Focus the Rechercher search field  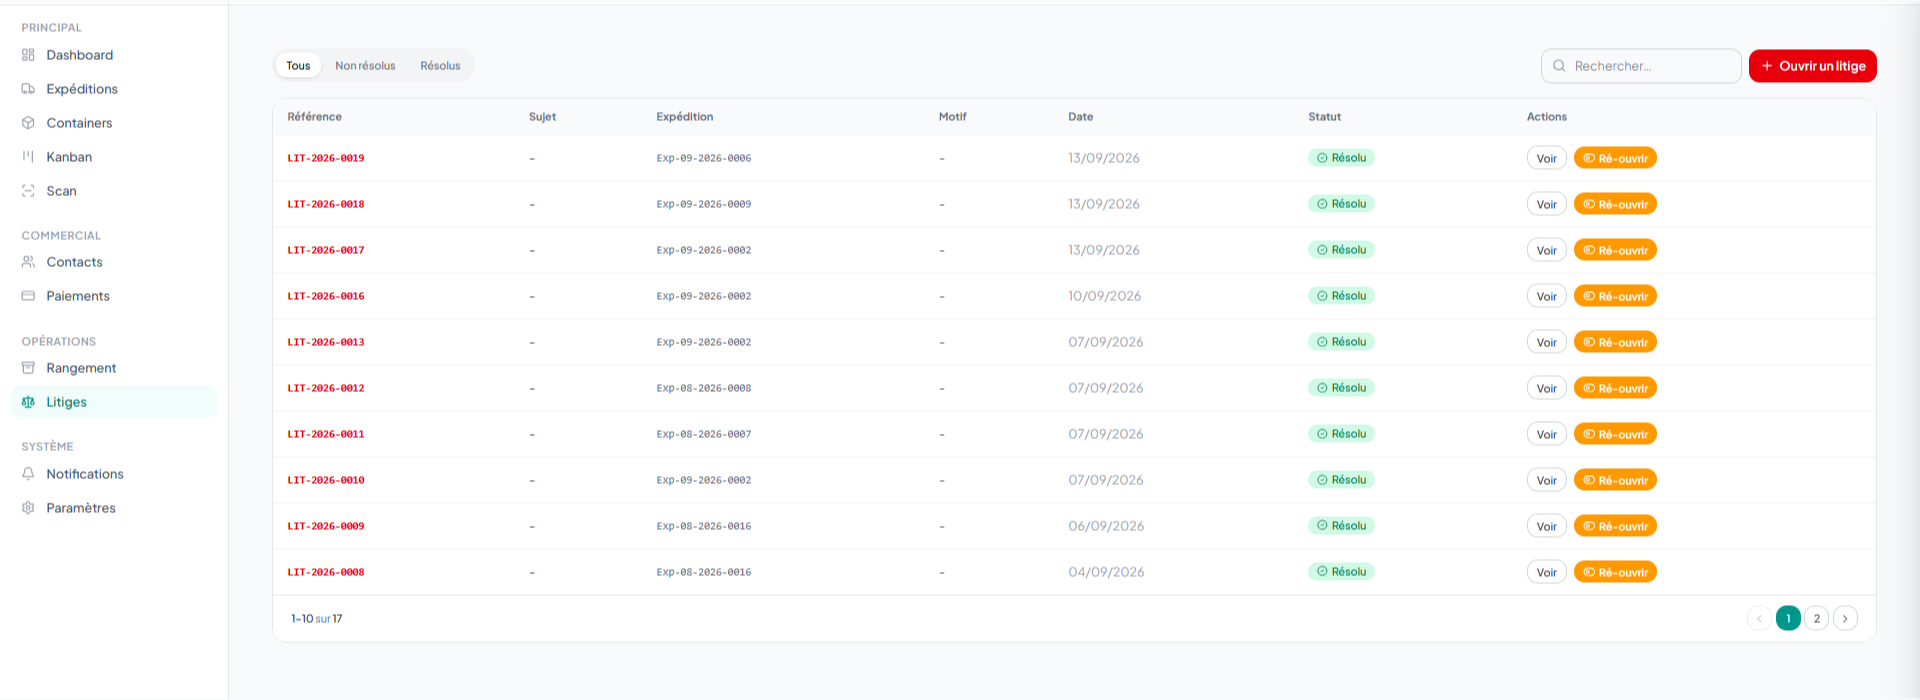pos(1640,66)
